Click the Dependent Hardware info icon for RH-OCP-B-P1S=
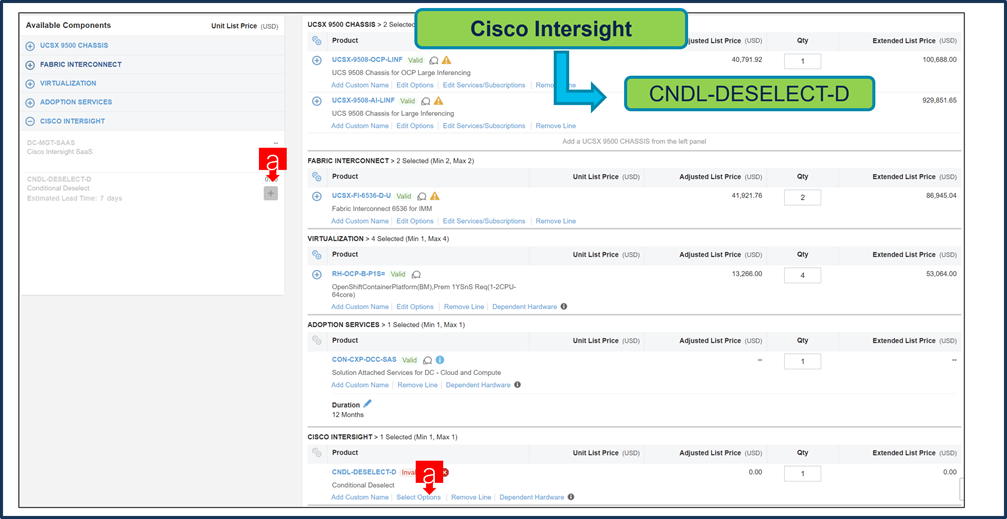The height and width of the screenshot is (519, 1007). (x=564, y=306)
